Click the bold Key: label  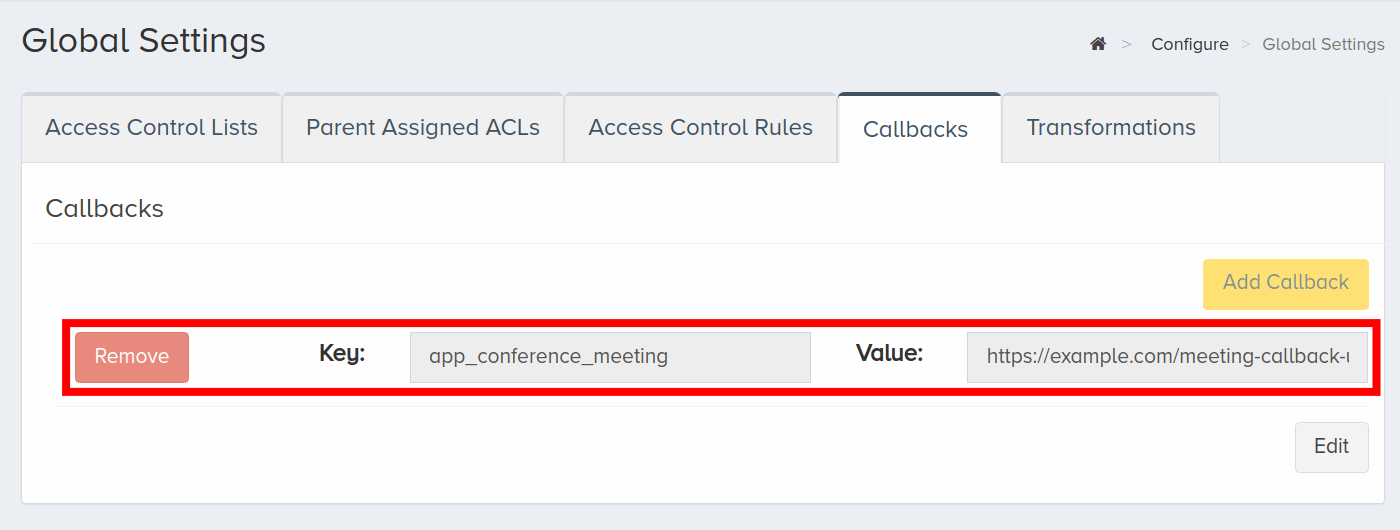pos(342,353)
